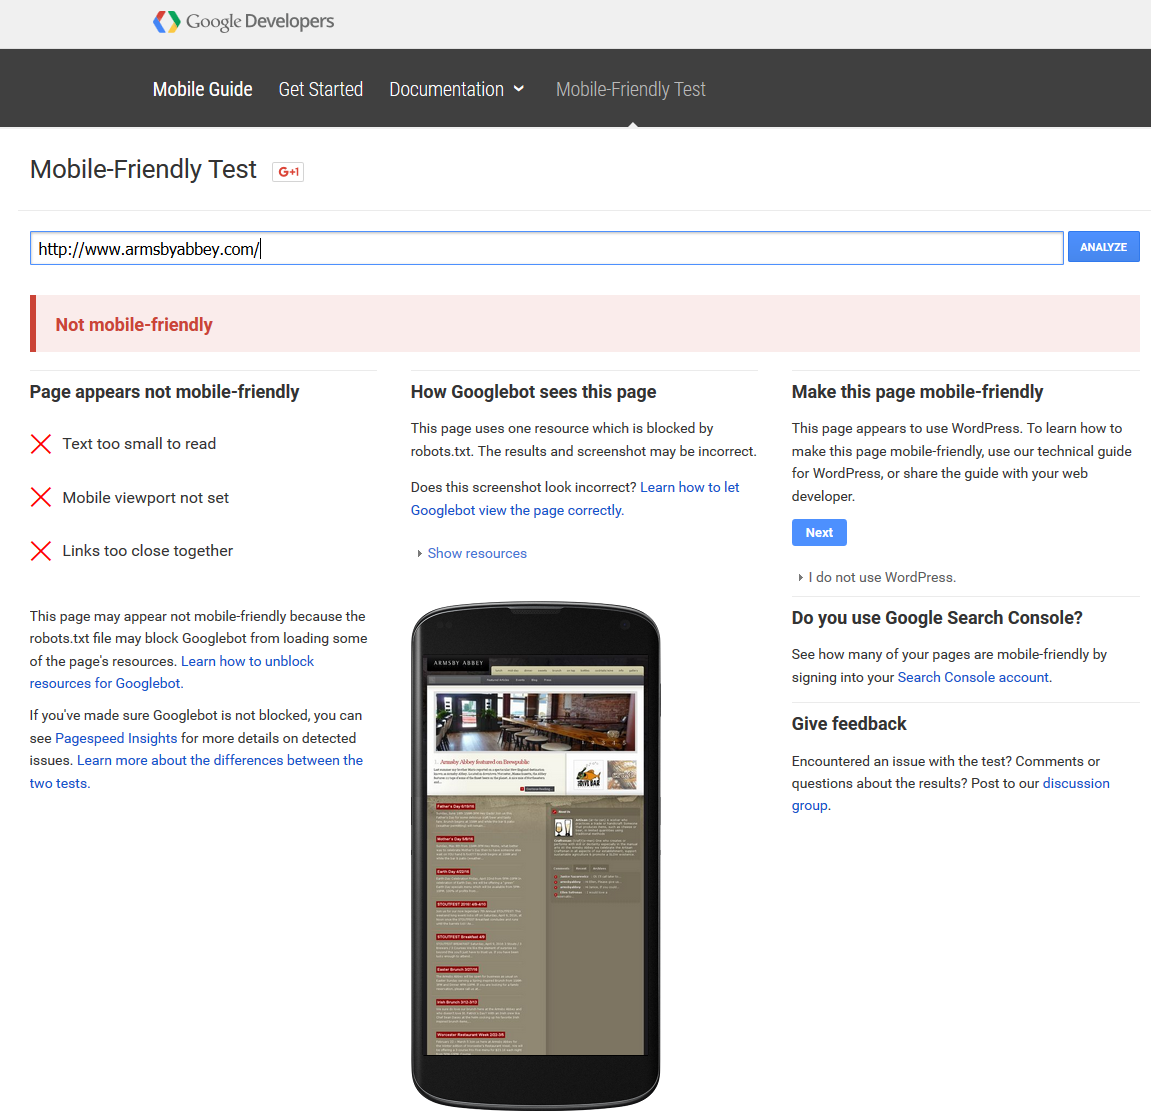
Task: Click the phone screenshot preview of the site
Action: pyautogui.click(x=536, y=855)
